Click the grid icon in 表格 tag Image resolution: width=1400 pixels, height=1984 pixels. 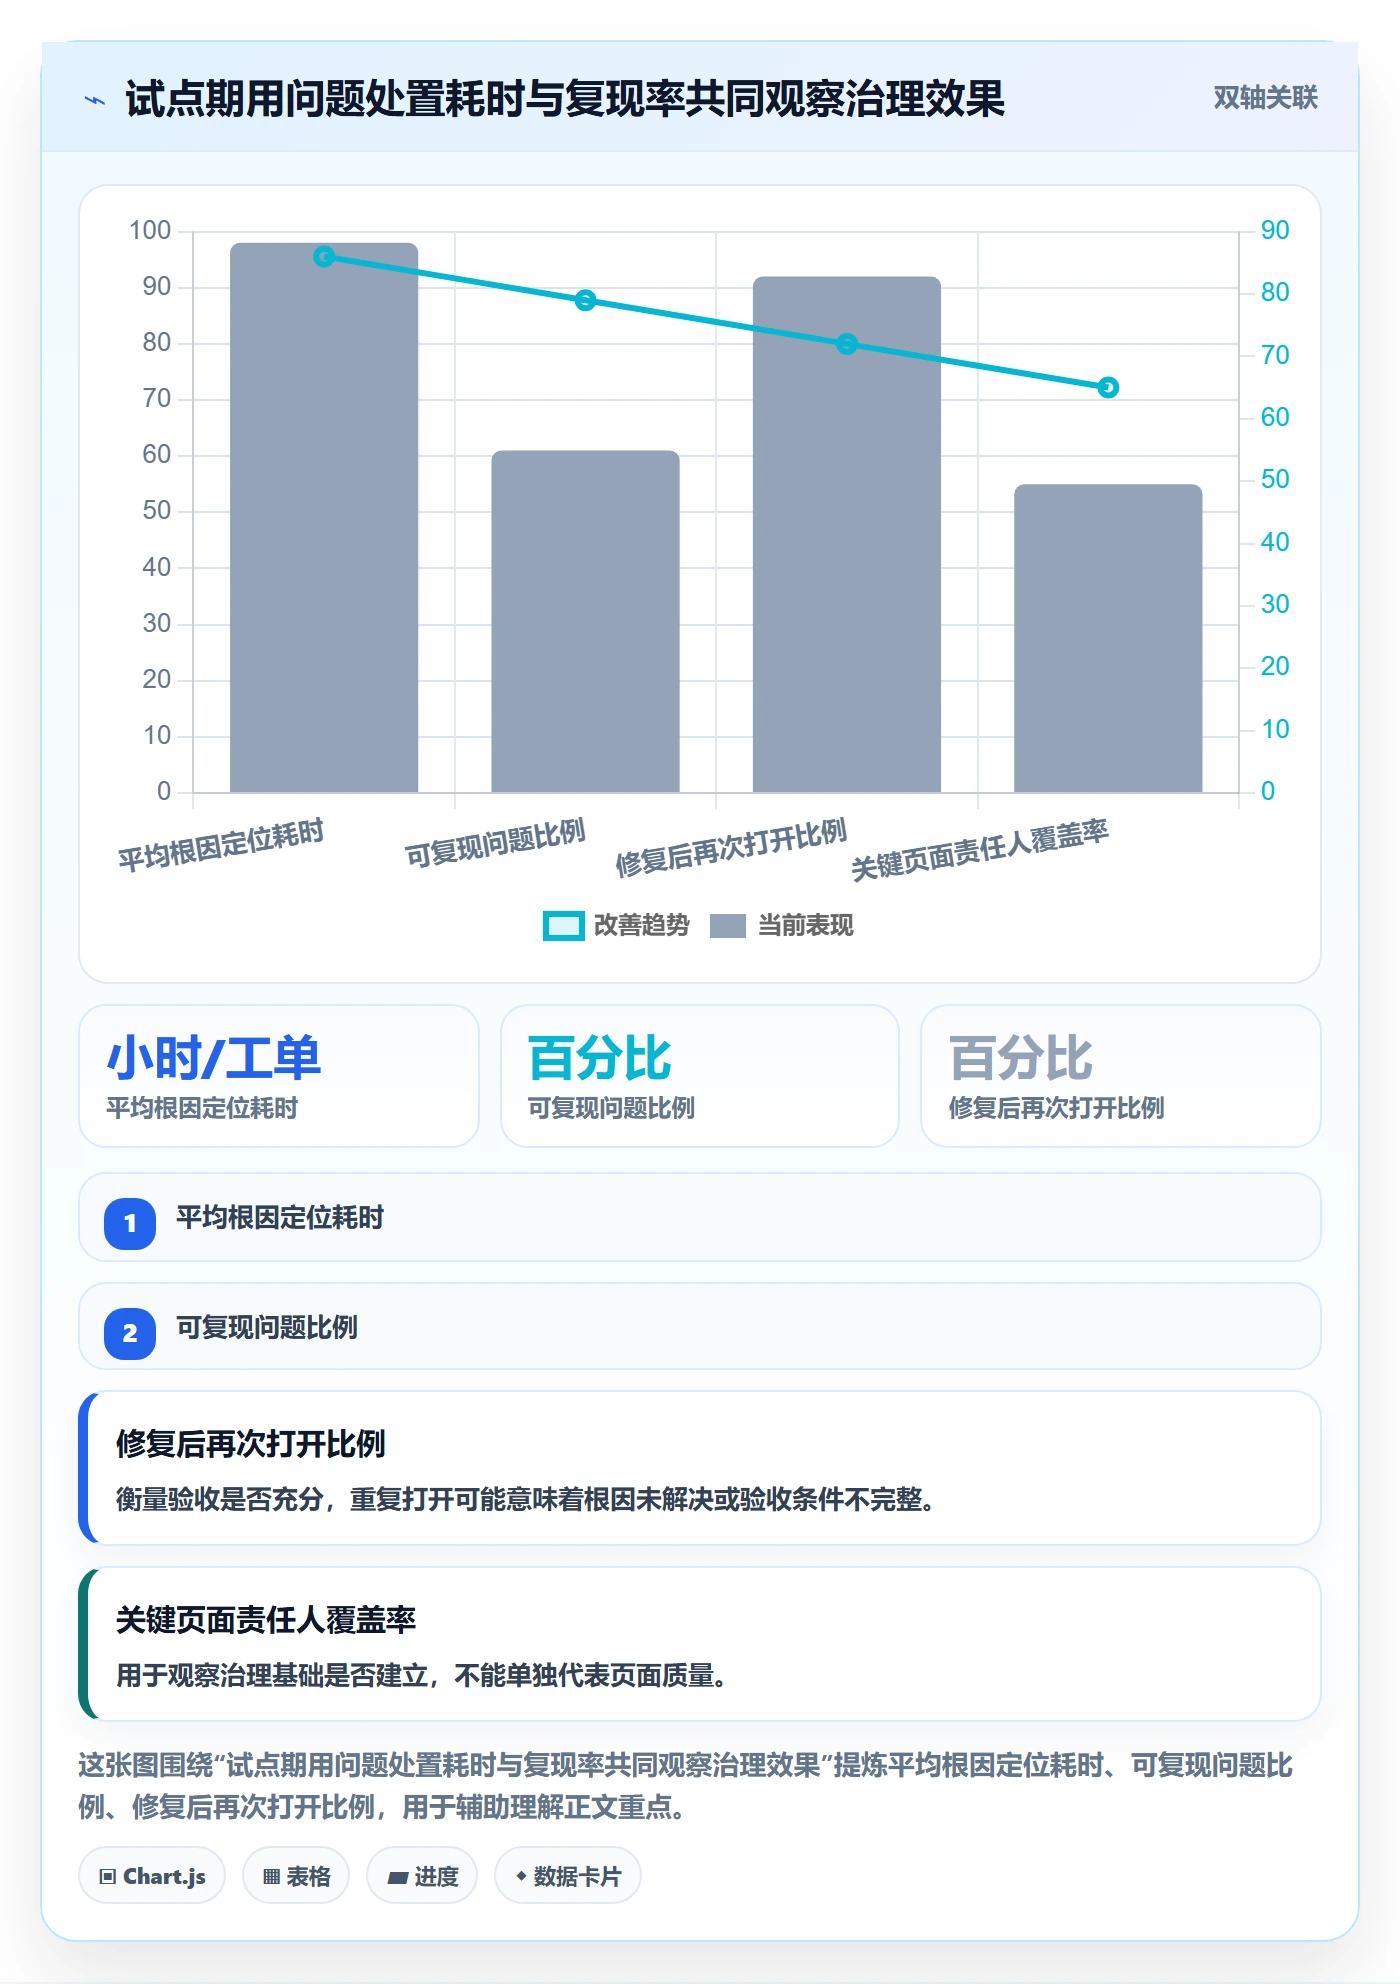click(271, 1877)
